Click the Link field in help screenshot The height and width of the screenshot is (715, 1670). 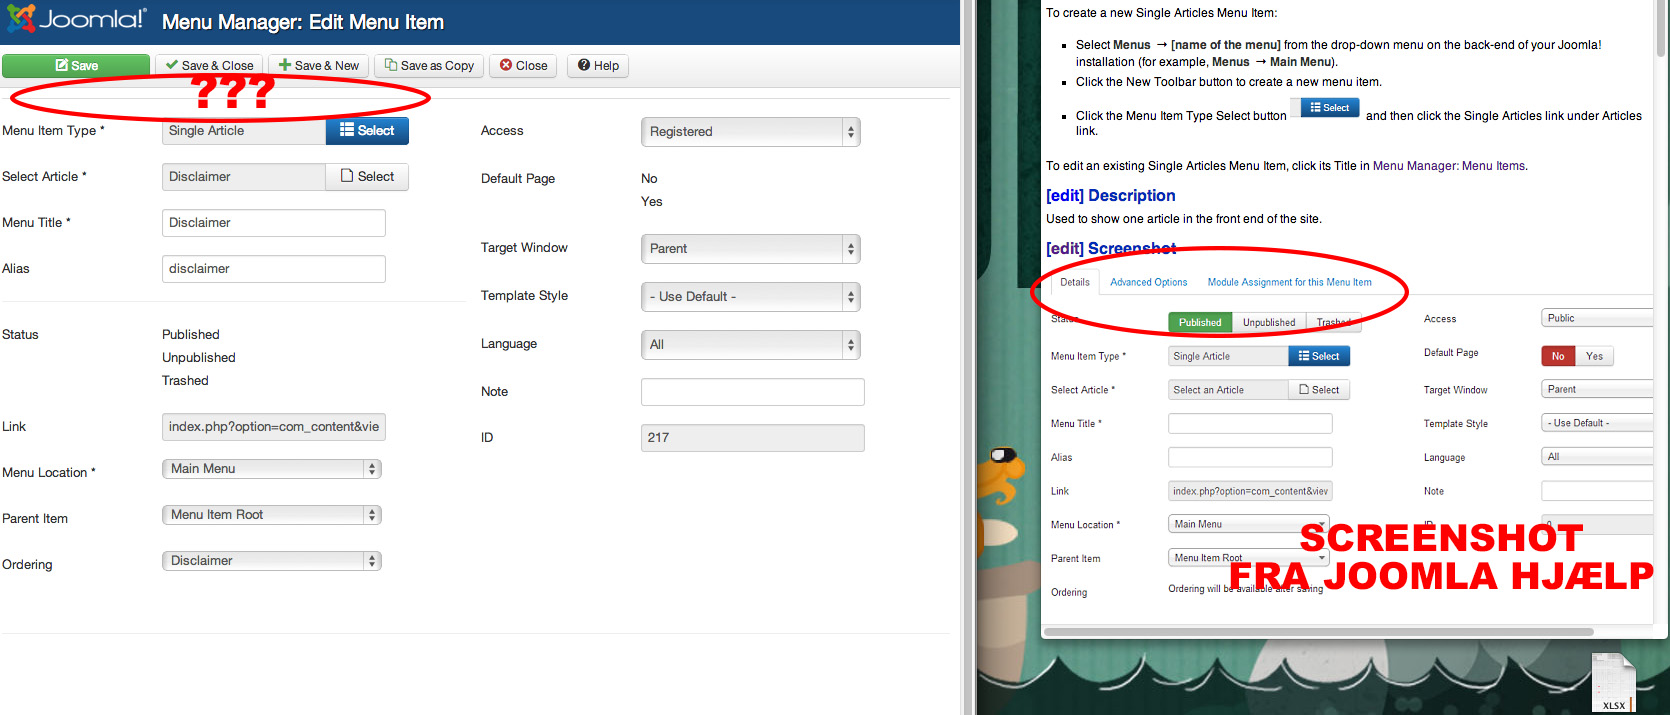click(x=1250, y=491)
